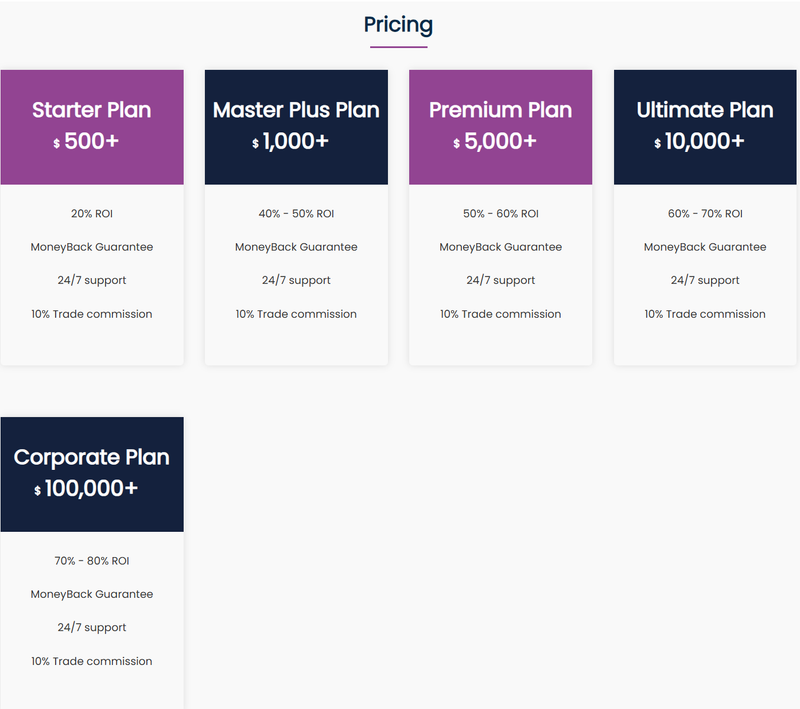Click the 50% - 60% ROI text
Screen dimensions: 800x709
point(501,214)
